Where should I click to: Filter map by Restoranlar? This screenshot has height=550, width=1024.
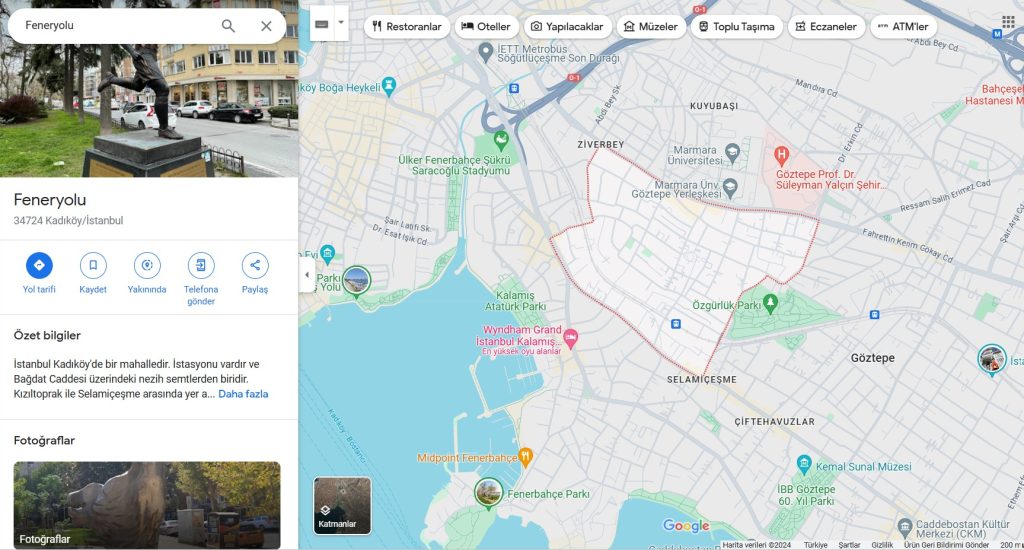click(x=407, y=27)
